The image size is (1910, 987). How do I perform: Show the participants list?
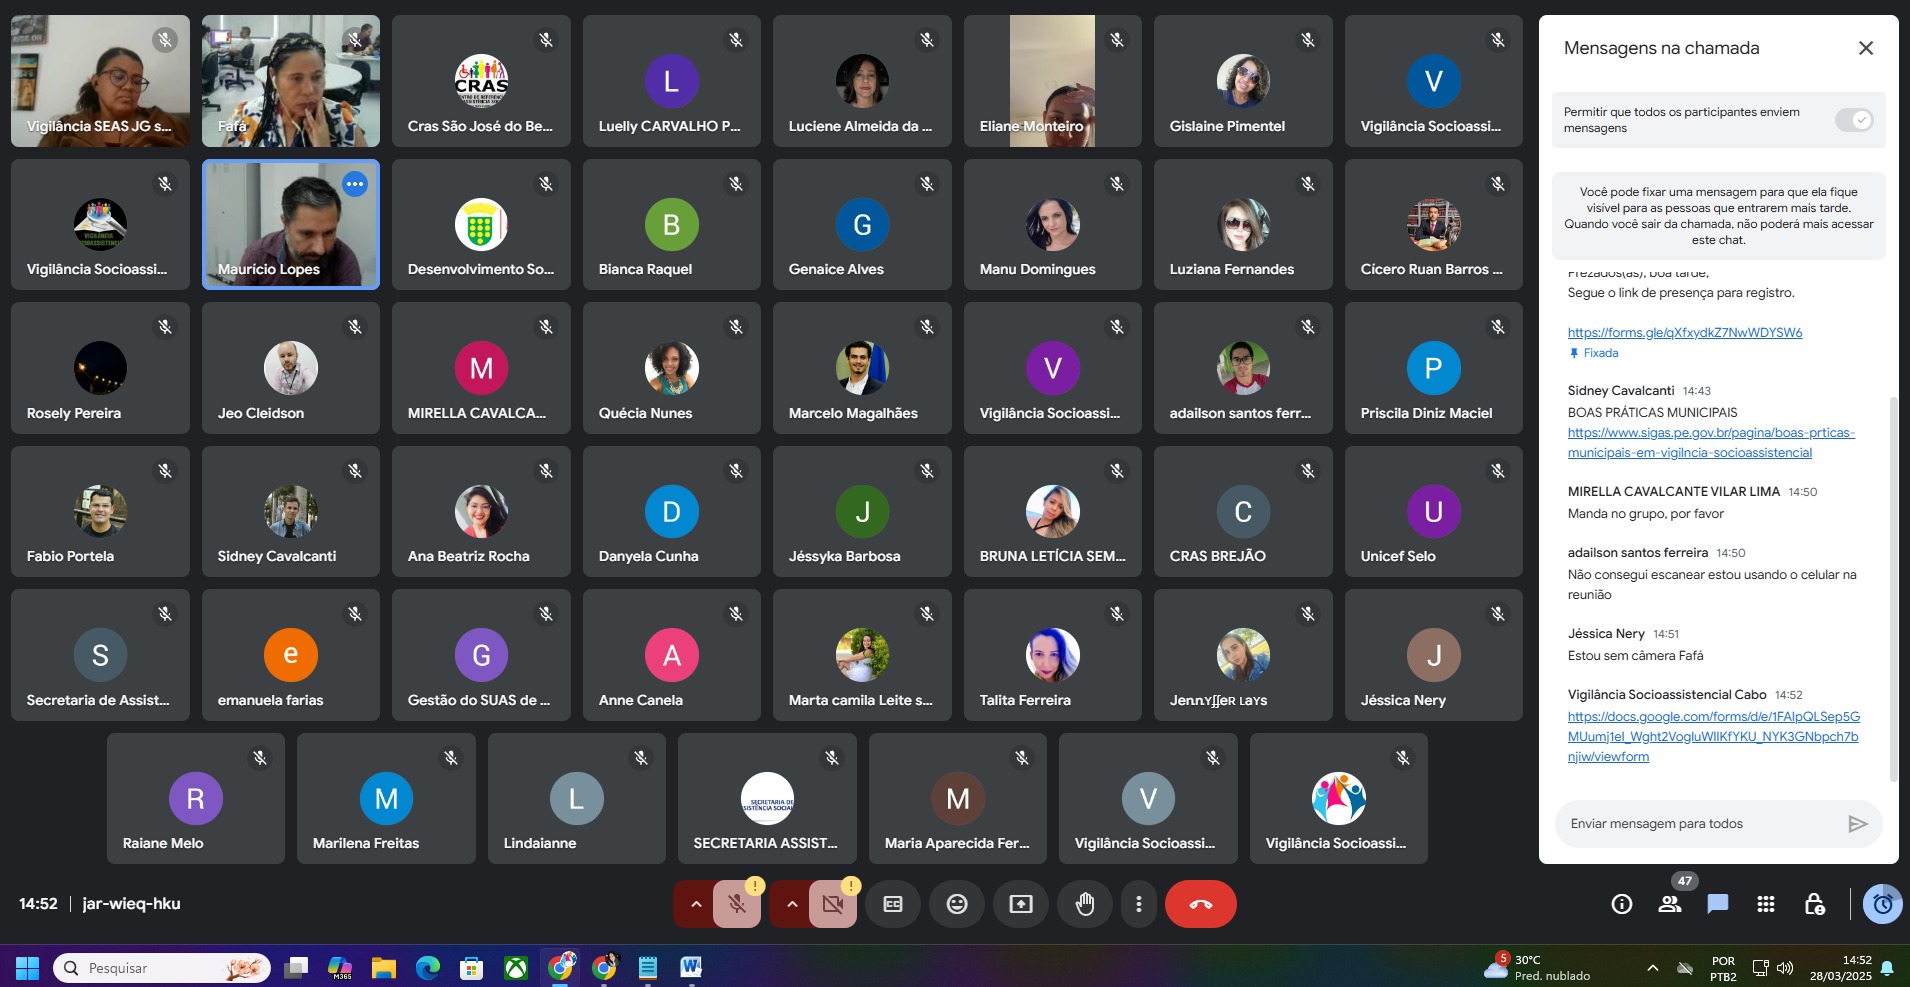coord(1670,904)
